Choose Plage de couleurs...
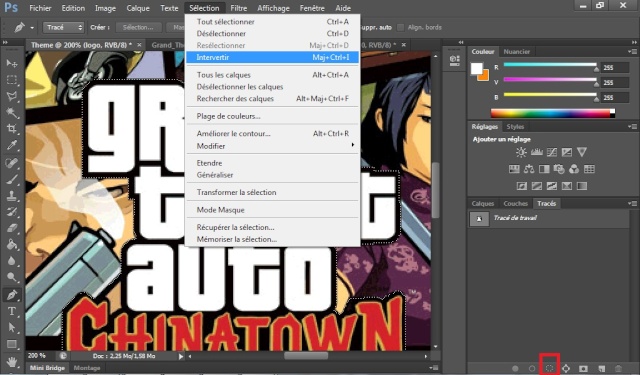640x375 pixels. 273,116
